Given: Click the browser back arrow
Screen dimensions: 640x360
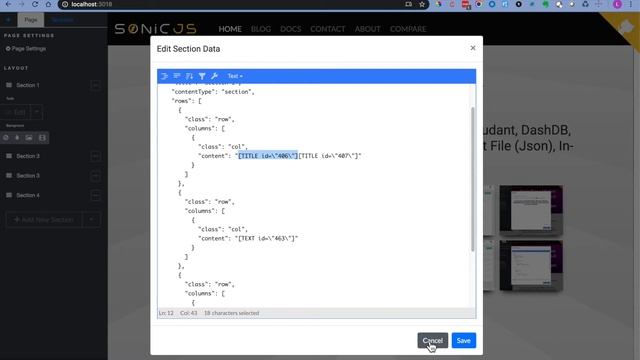Looking at the screenshot, I should pos(8,4).
